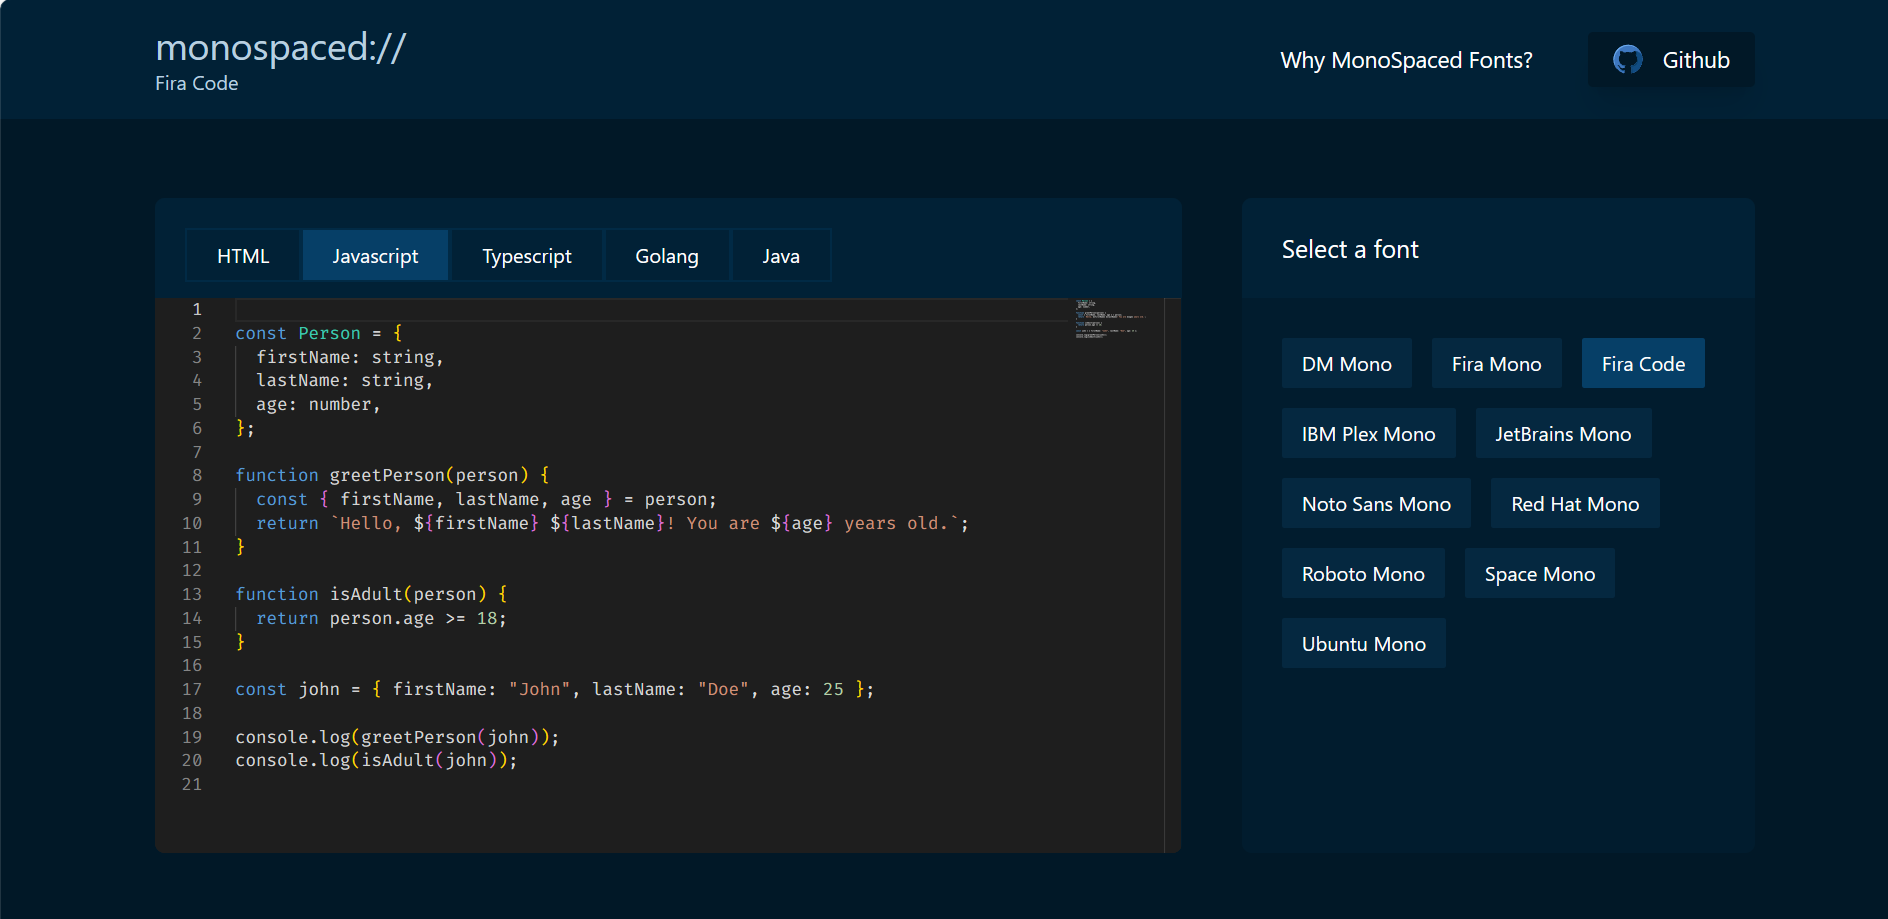Show the Java code sample tab
Viewport: 1888px width, 919px height.
pyautogui.click(x=781, y=256)
